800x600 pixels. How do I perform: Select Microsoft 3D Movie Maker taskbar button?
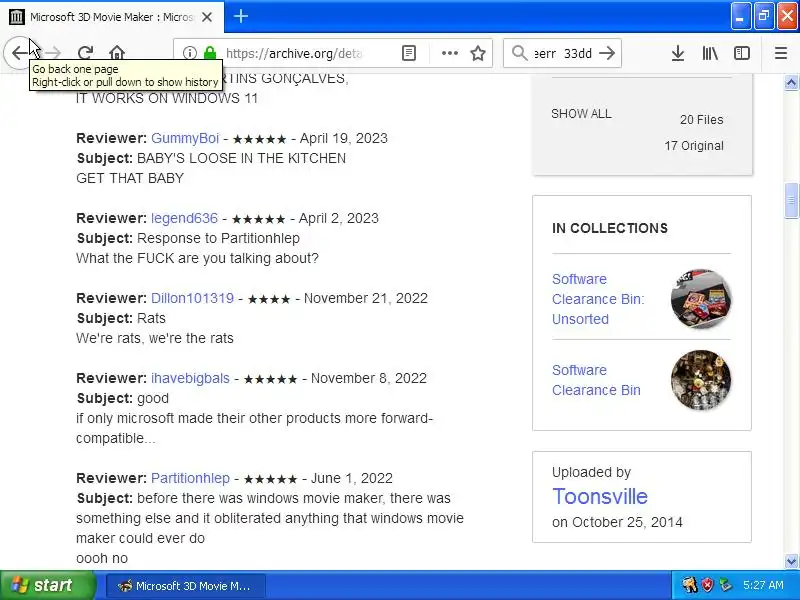tap(186, 586)
